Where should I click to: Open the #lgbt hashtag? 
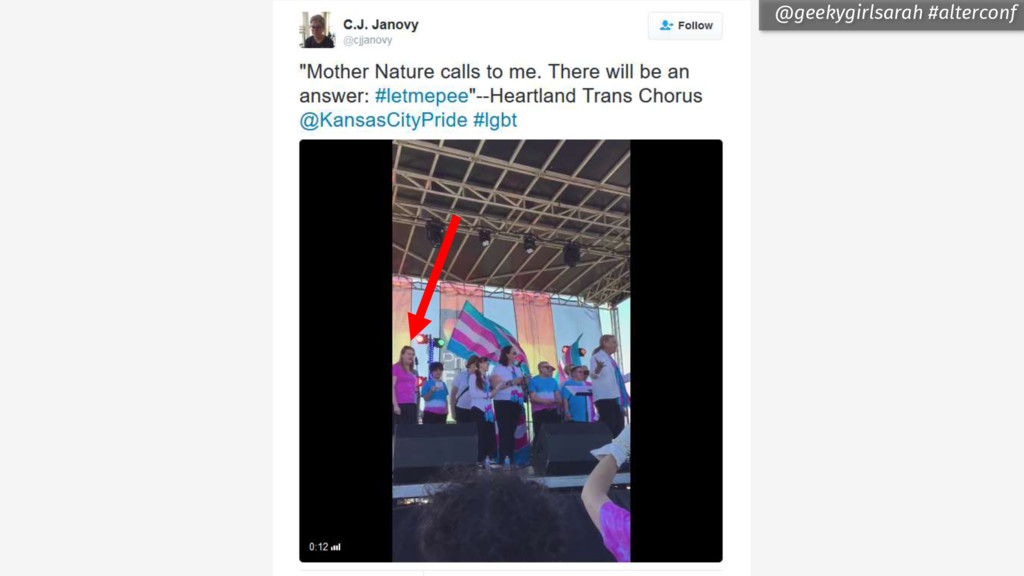click(x=495, y=120)
